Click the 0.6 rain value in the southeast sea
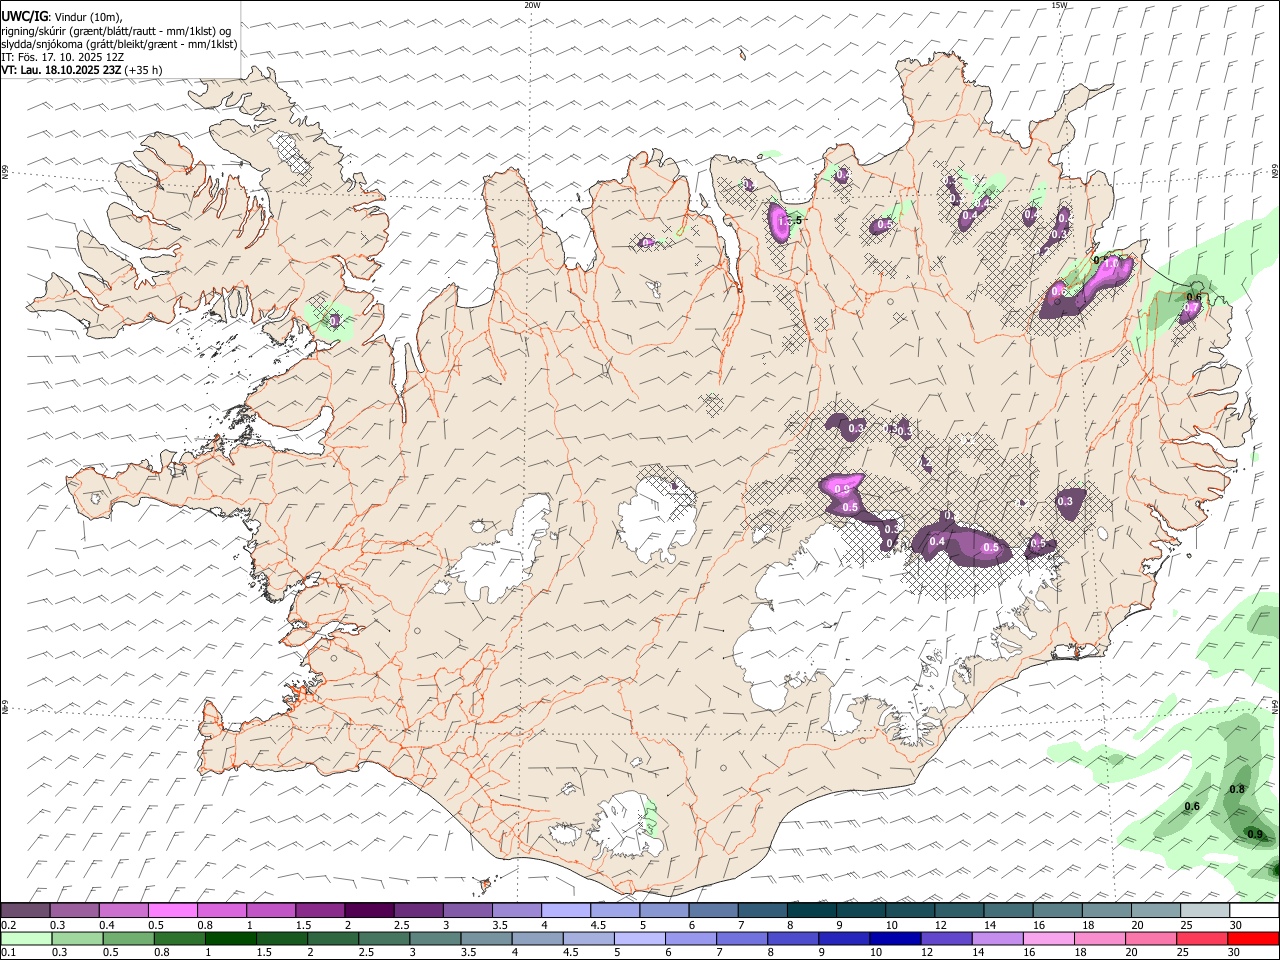The height and width of the screenshot is (960, 1280). pos(1192,806)
